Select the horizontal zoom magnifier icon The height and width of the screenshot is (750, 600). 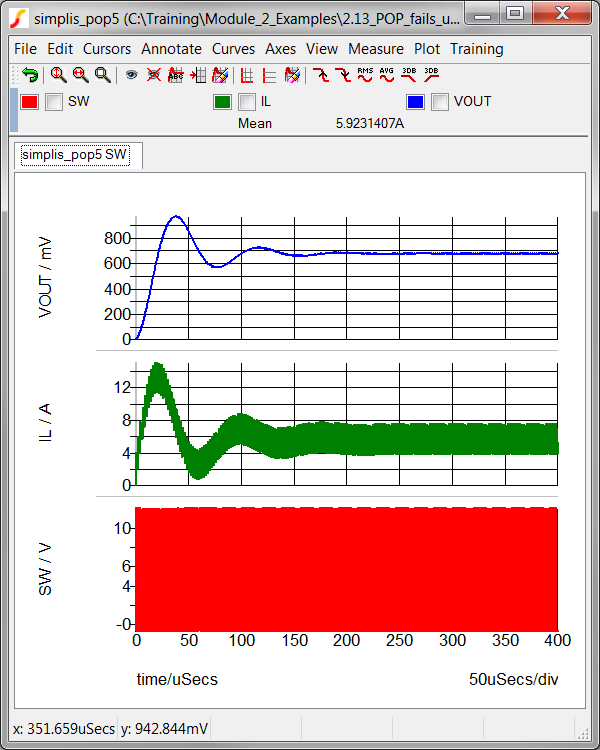point(80,75)
